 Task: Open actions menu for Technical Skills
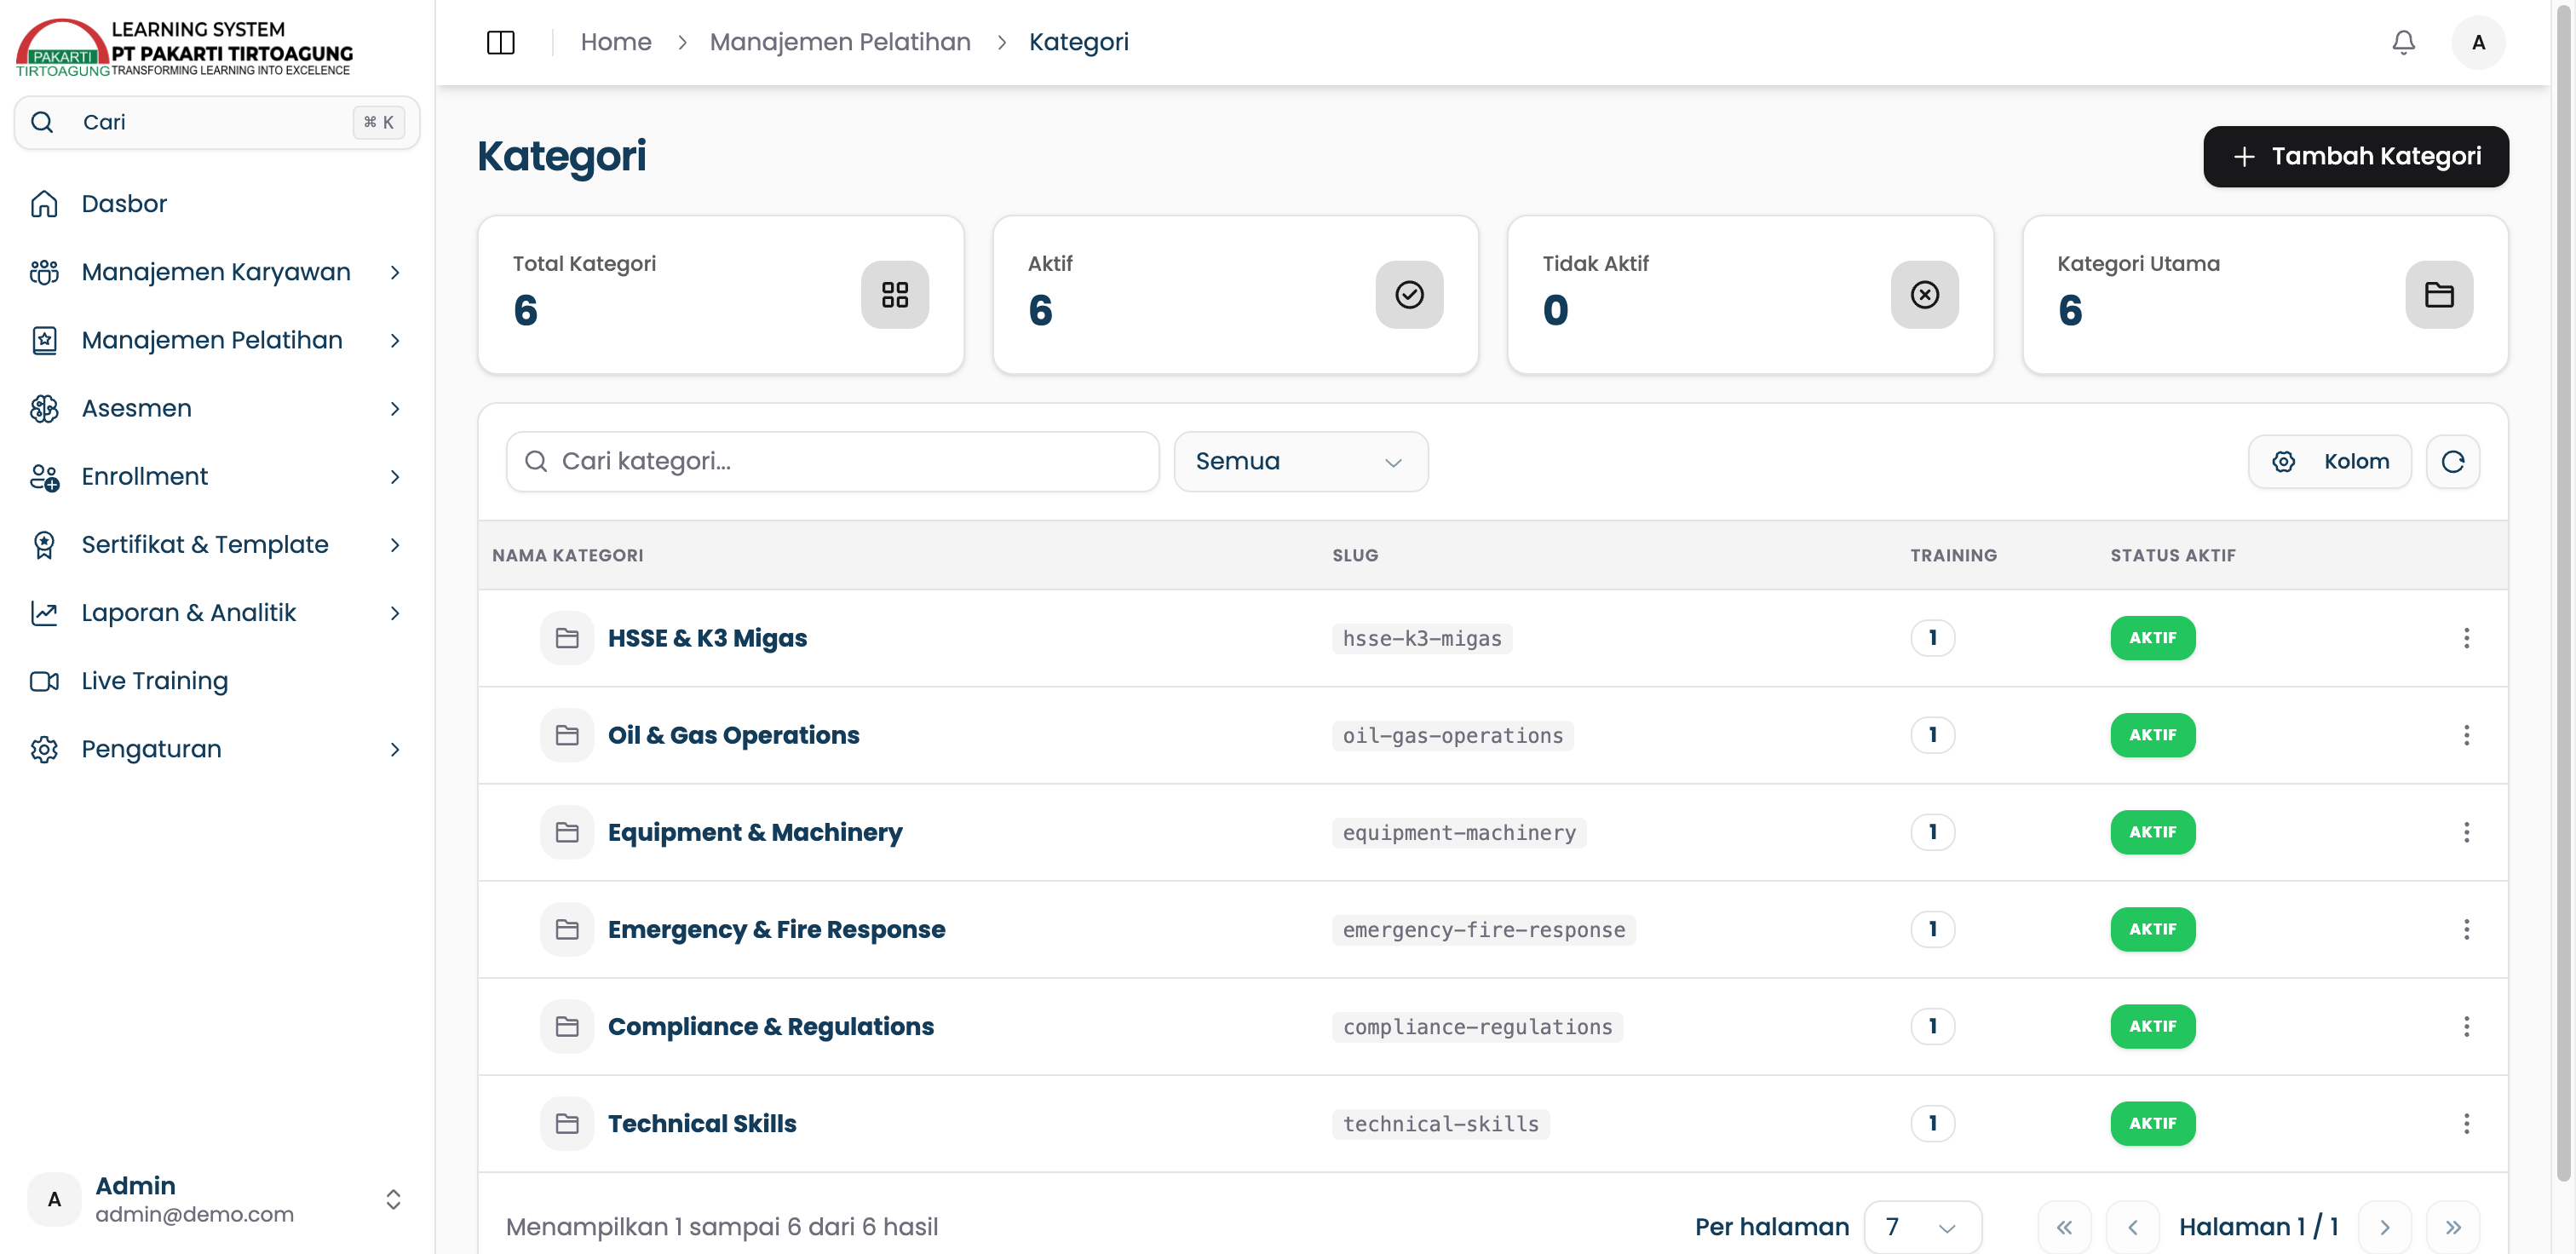point(2466,1122)
